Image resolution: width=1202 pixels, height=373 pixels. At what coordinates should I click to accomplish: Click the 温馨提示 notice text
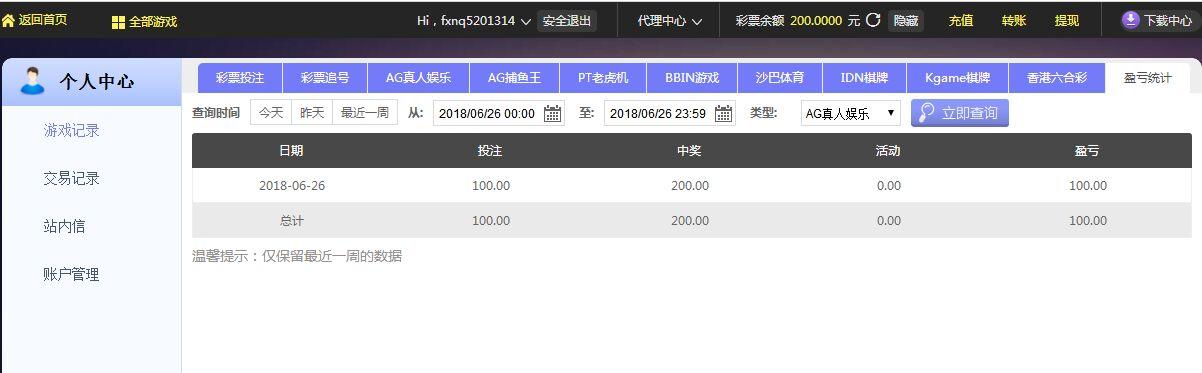tap(297, 256)
